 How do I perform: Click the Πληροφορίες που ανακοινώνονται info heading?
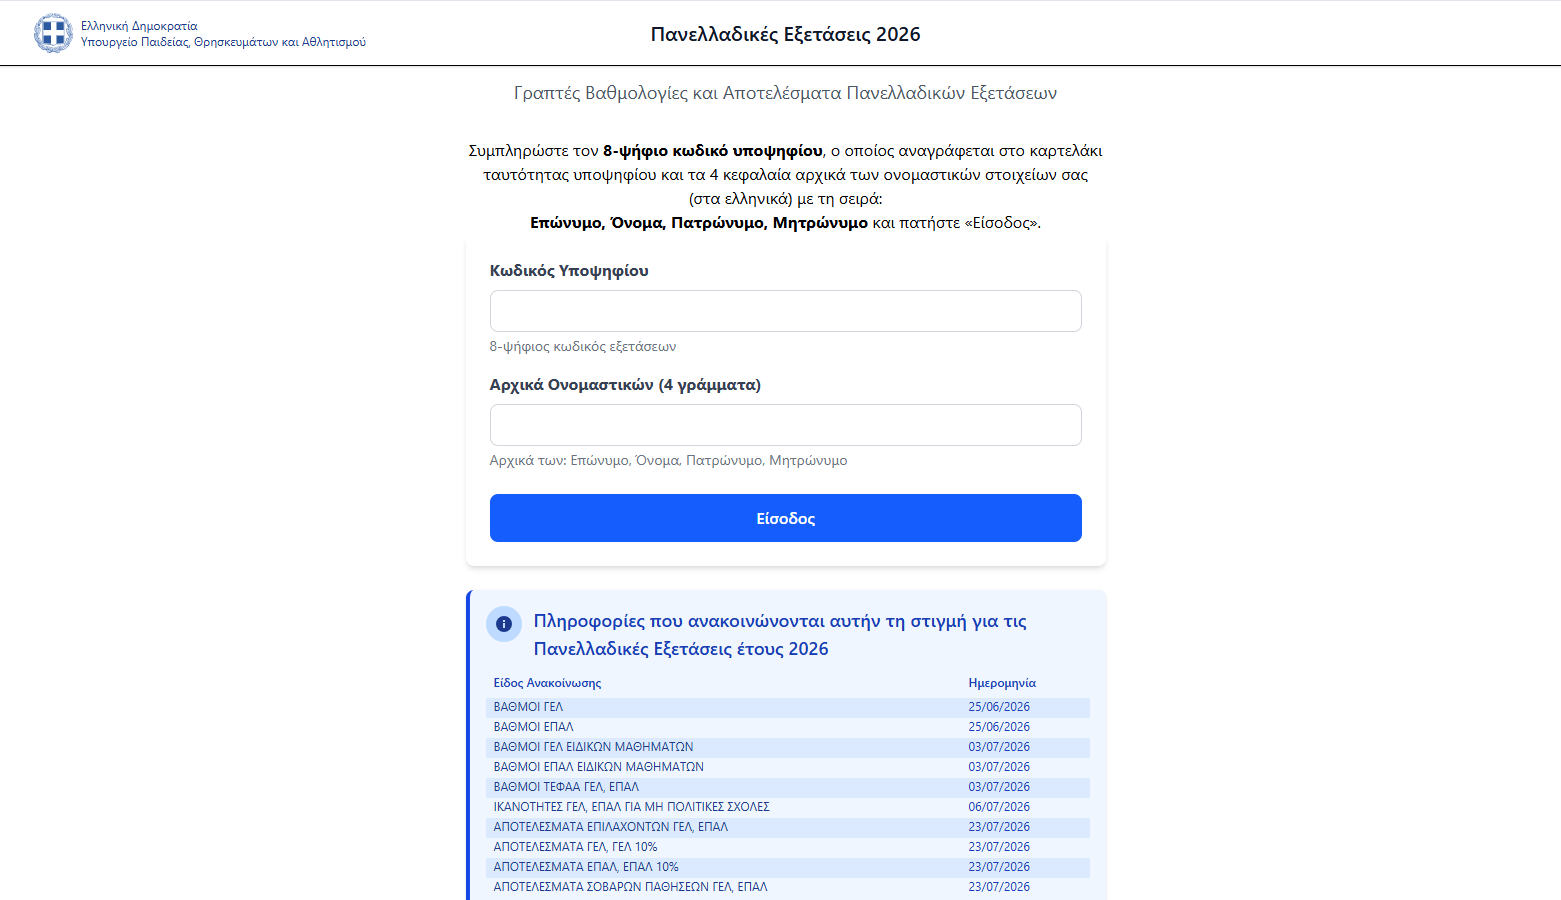click(x=780, y=635)
